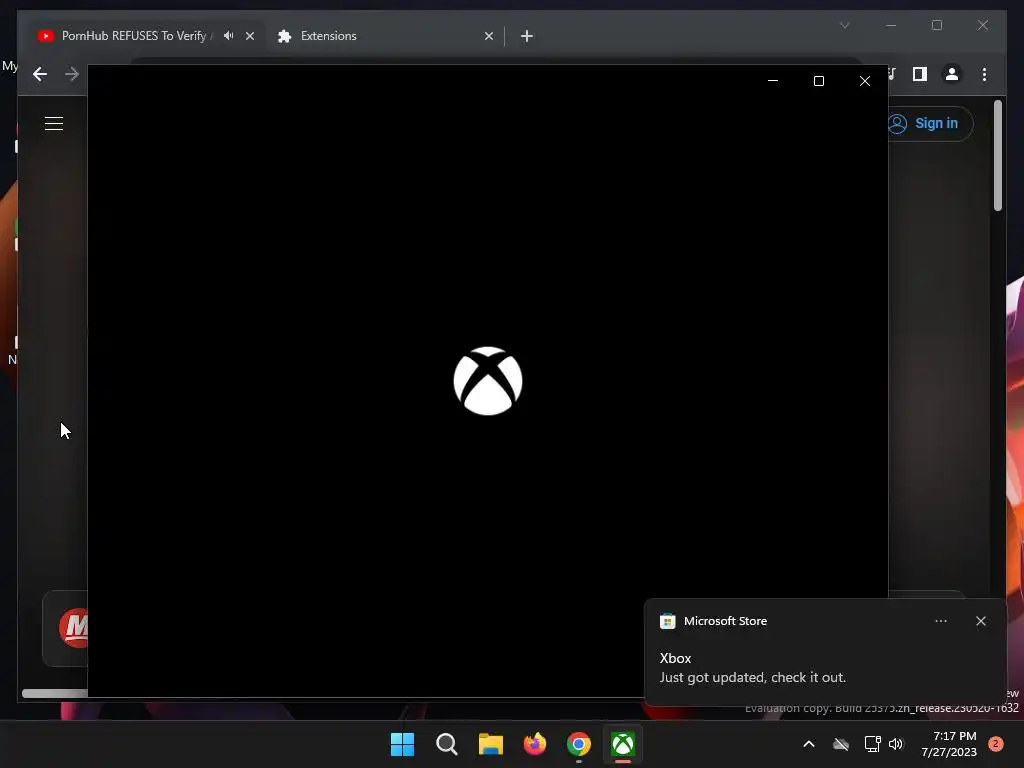Open Chrome's three-dot menu
1024x768 pixels.
(984, 74)
